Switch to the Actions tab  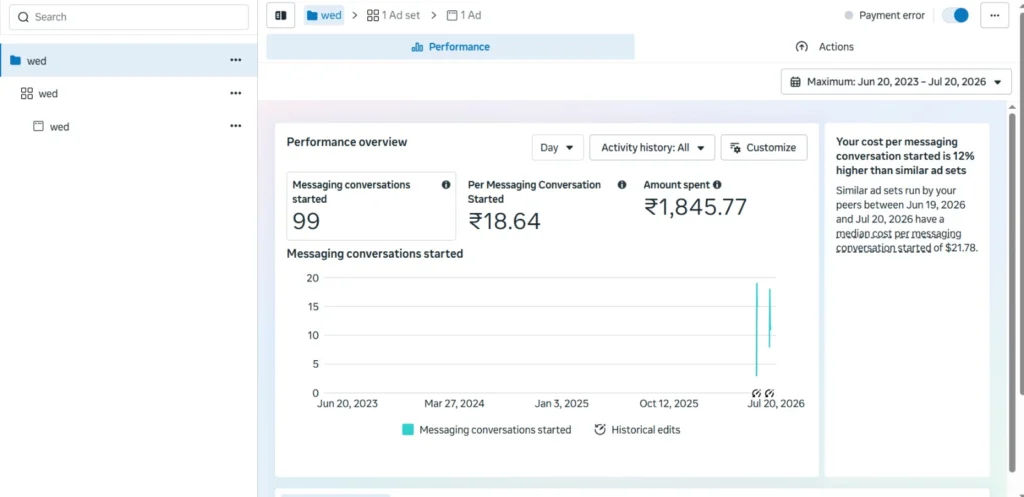824,47
